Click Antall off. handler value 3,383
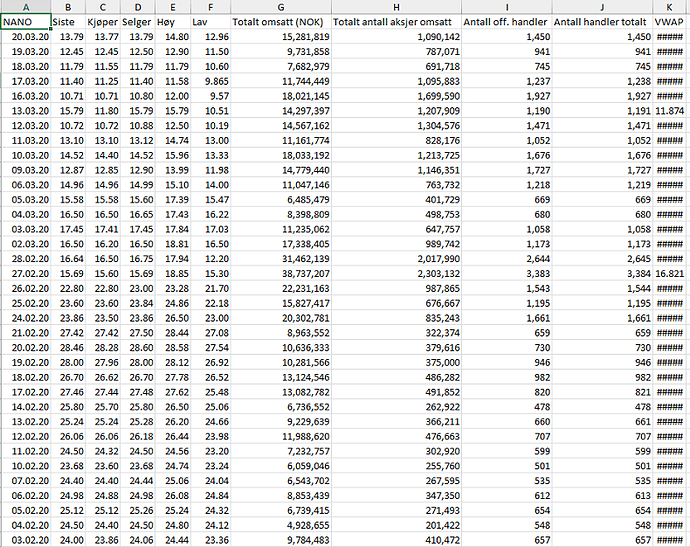Image resolution: width=690 pixels, height=547 pixels. pos(506,274)
